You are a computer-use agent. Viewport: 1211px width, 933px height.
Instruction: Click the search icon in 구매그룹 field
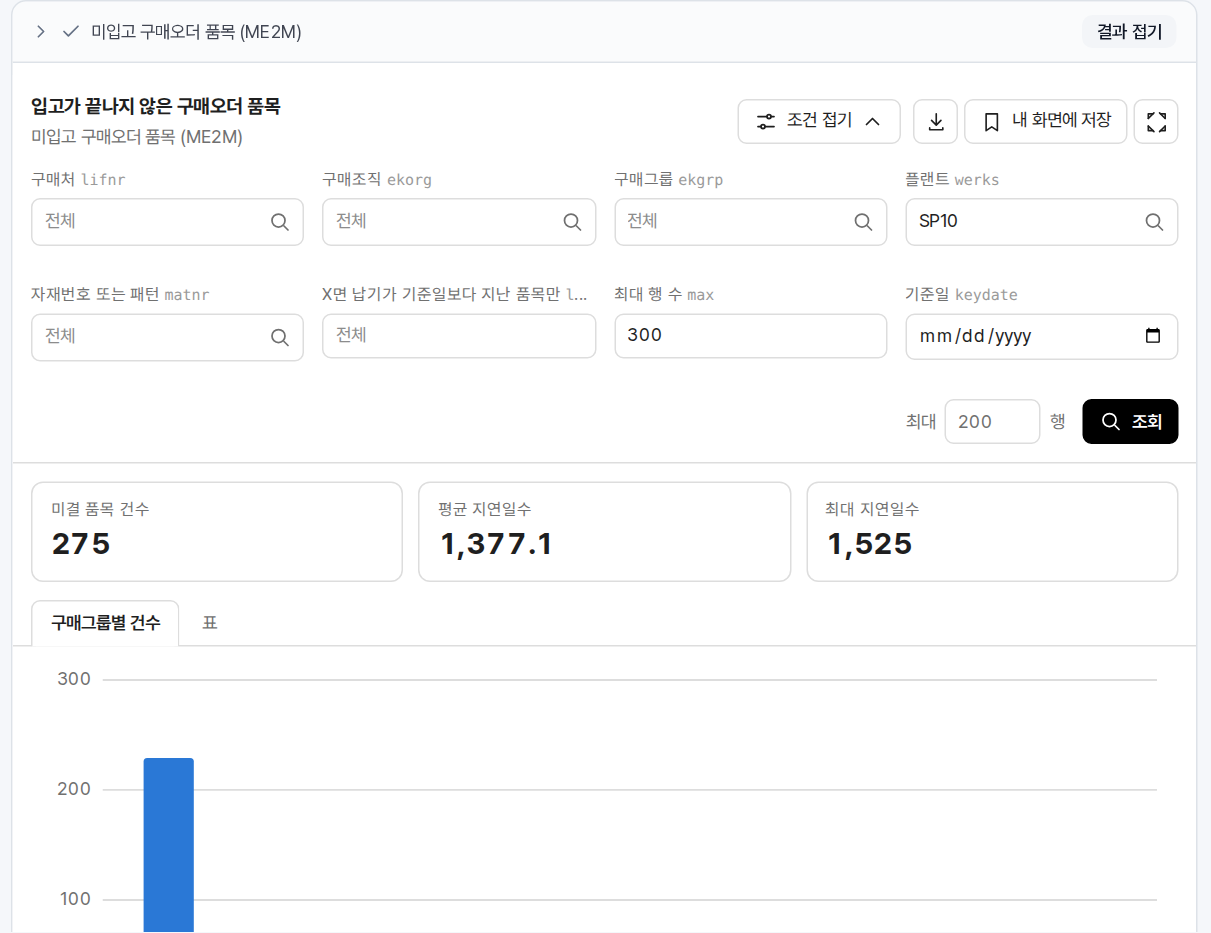863,222
